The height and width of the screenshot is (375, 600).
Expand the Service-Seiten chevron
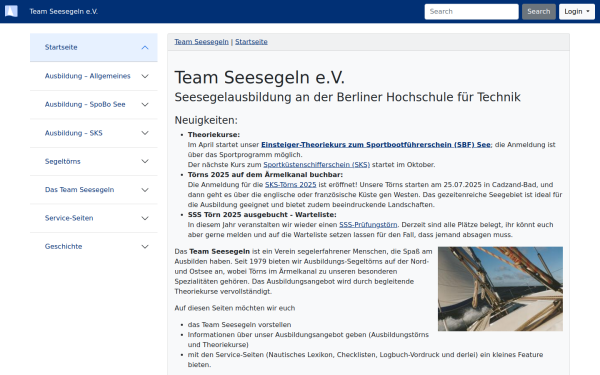tap(145, 218)
